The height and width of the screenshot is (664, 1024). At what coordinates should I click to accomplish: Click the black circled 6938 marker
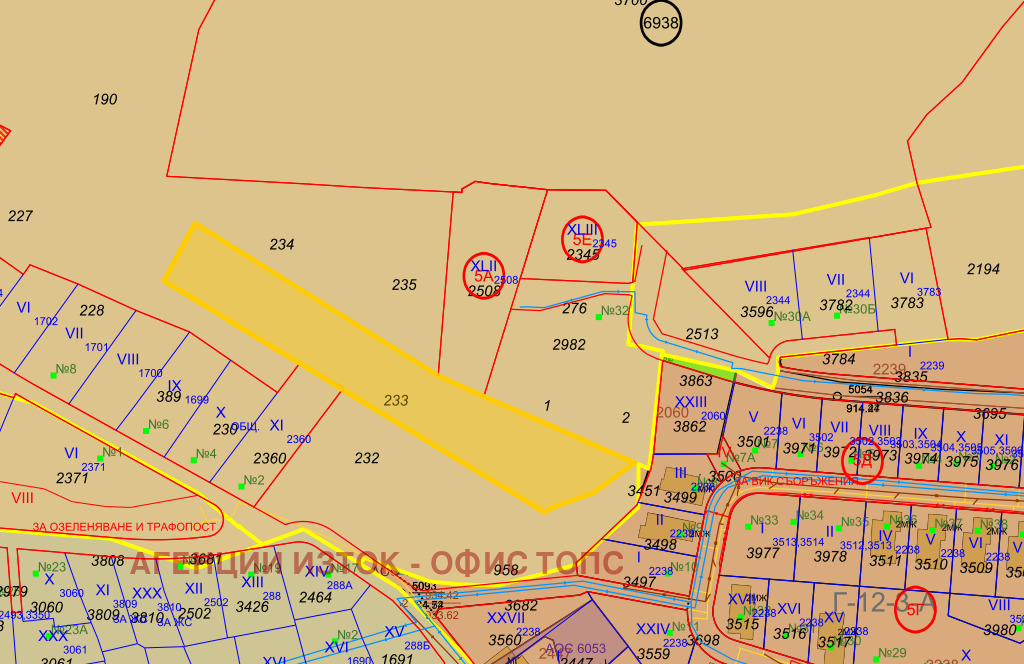pyautogui.click(x=660, y=24)
